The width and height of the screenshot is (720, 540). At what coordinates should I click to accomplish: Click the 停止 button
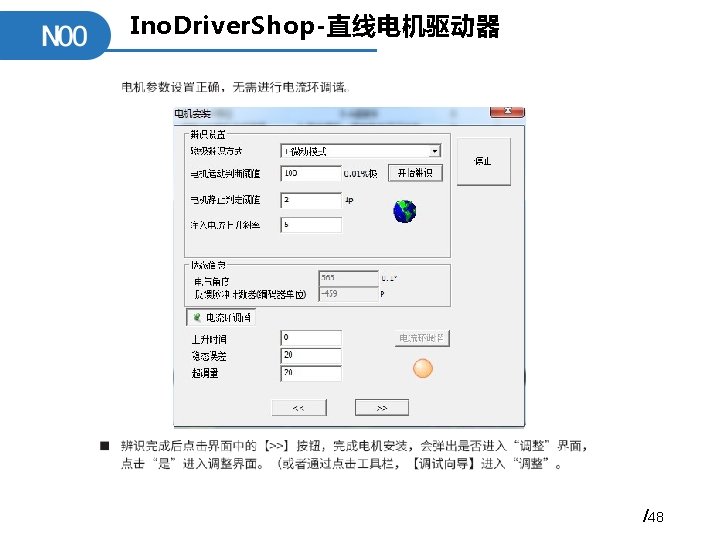484,161
